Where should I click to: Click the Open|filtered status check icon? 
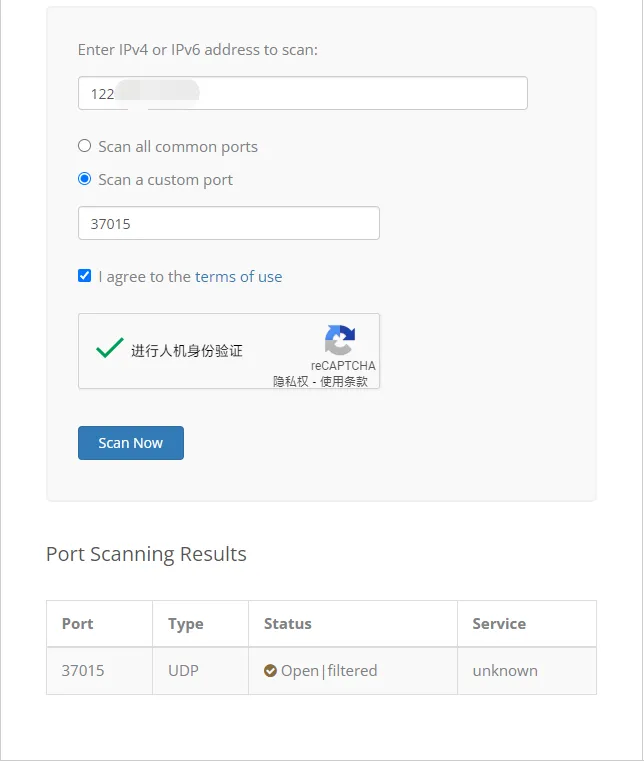tap(270, 671)
